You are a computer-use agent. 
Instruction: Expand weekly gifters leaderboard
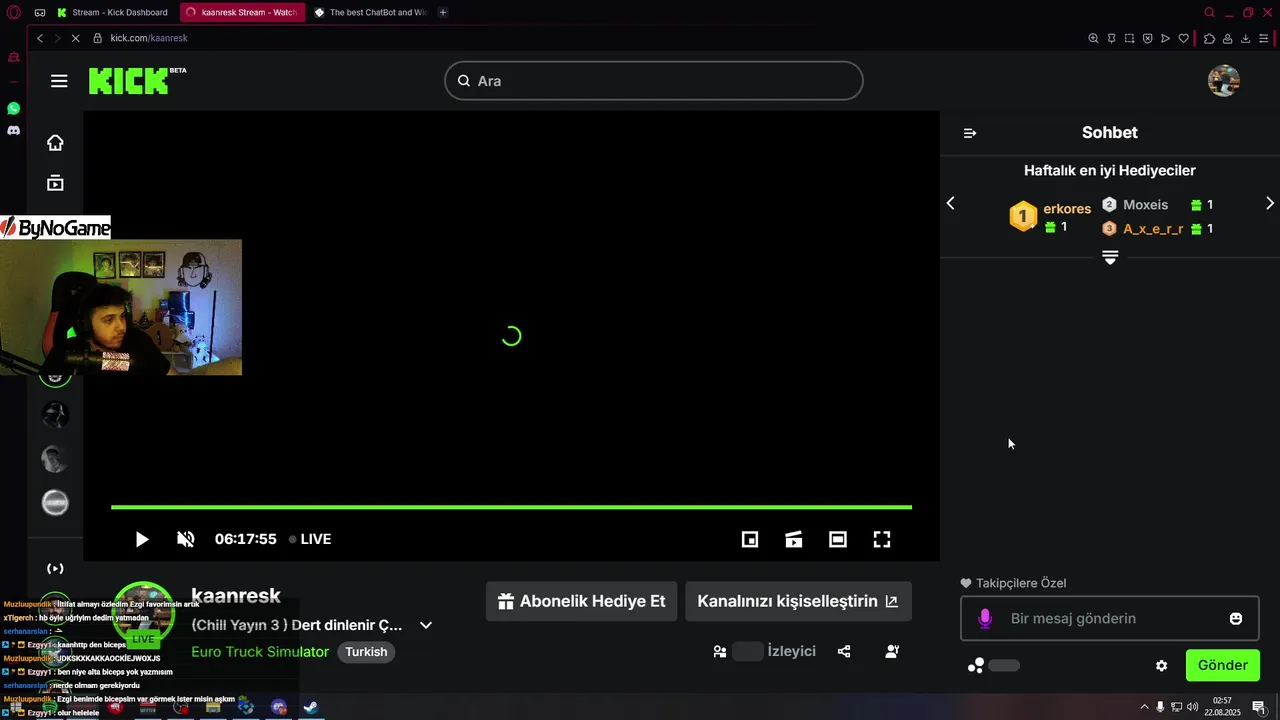[x=1110, y=257]
